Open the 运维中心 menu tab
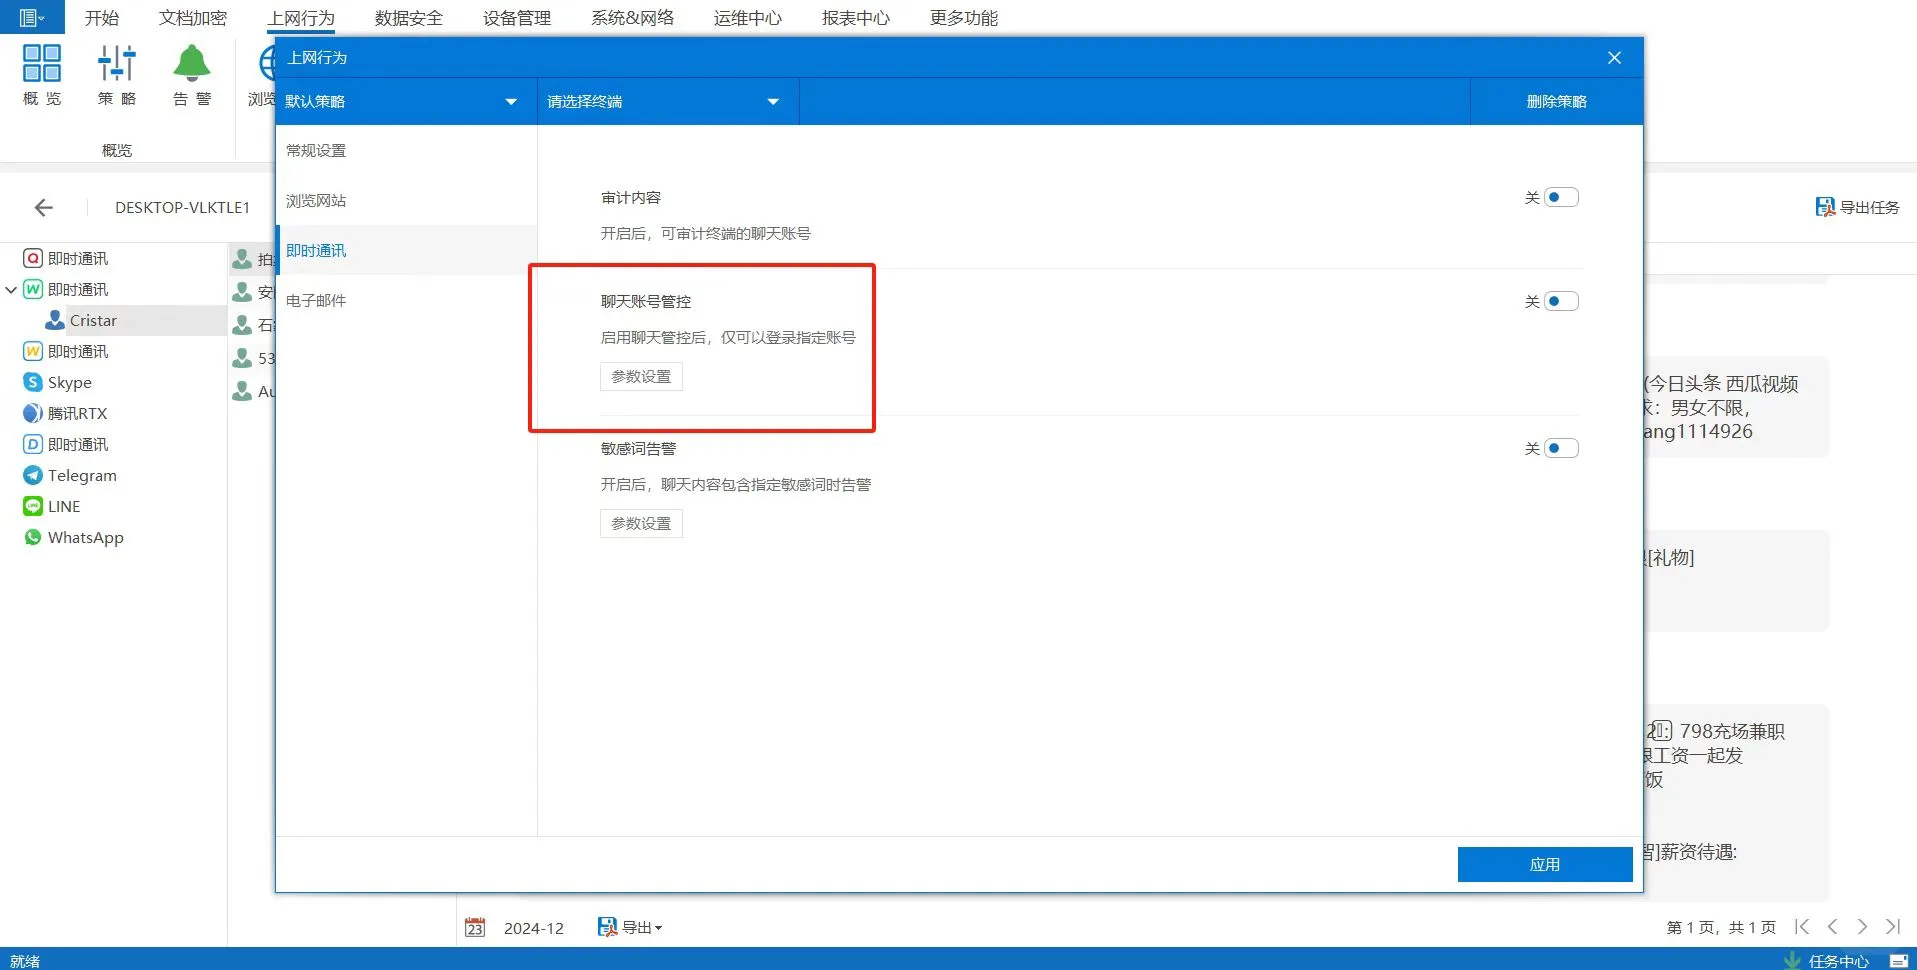This screenshot has height=970, width=1917. coord(748,18)
